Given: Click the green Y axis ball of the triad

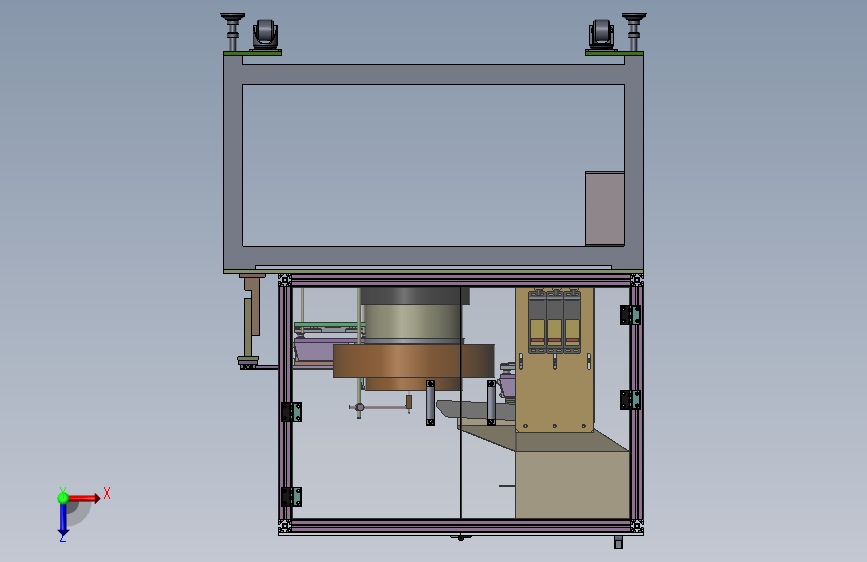Looking at the screenshot, I should pos(63,498).
